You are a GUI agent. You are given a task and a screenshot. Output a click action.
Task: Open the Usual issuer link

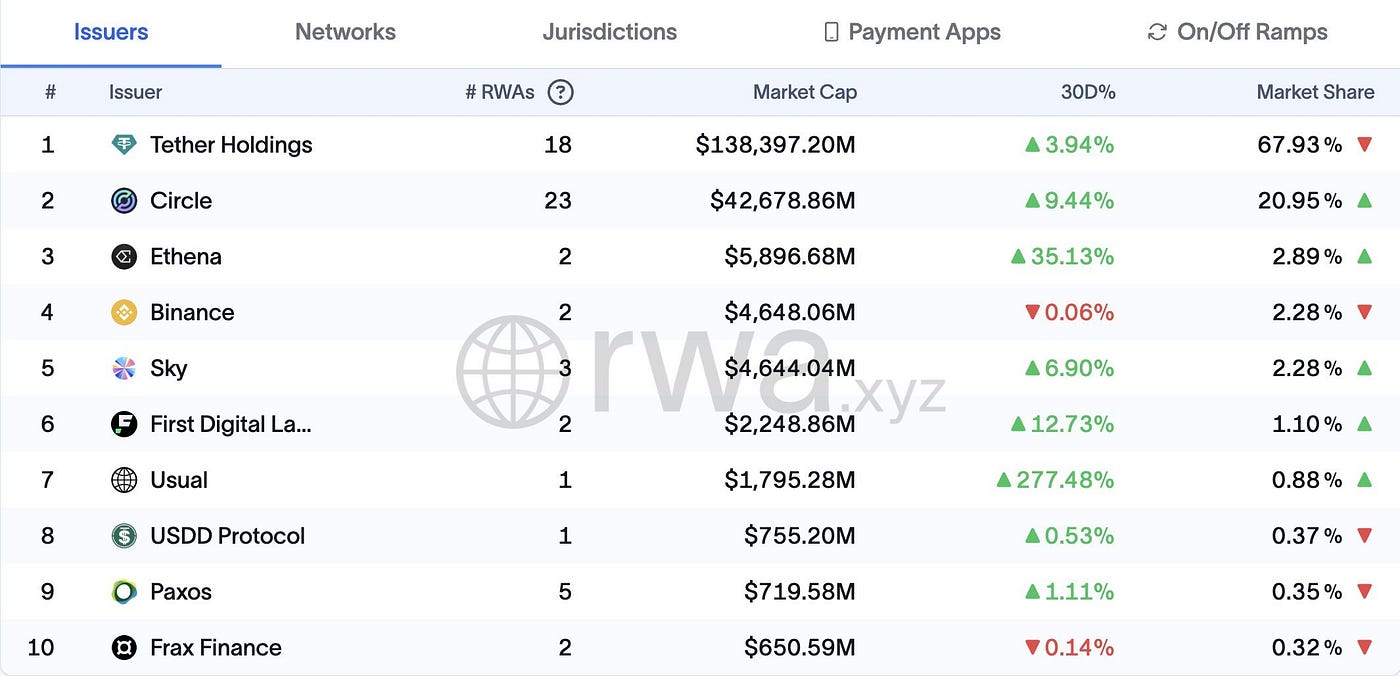pyautogui.click(x=179, y=480)
